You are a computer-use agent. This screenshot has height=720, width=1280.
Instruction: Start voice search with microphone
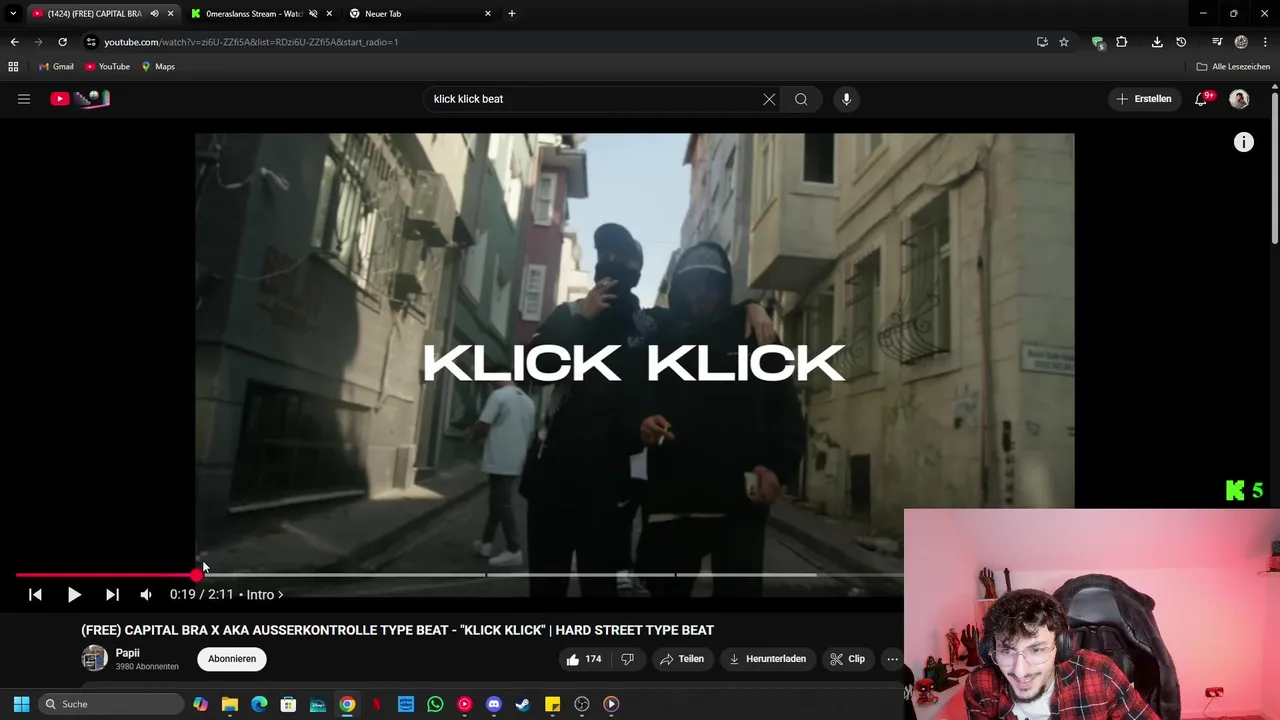pyautogui.click(x=846, y=99)
